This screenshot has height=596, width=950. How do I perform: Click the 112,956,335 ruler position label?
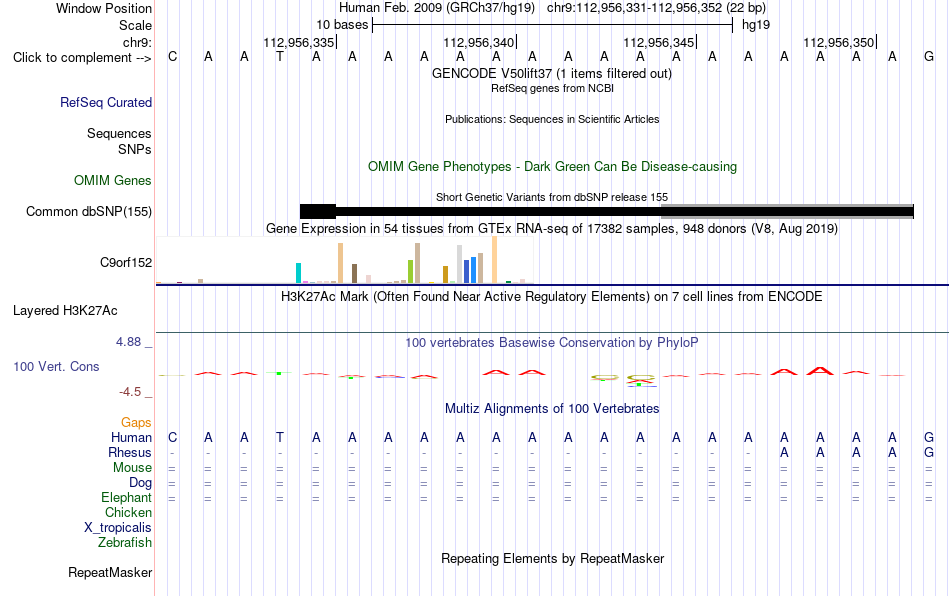pos(299,42)
